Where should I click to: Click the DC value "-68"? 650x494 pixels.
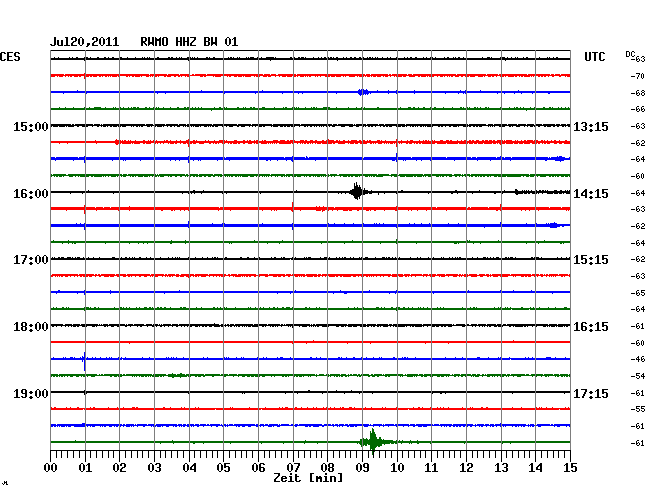pos(638,93)
